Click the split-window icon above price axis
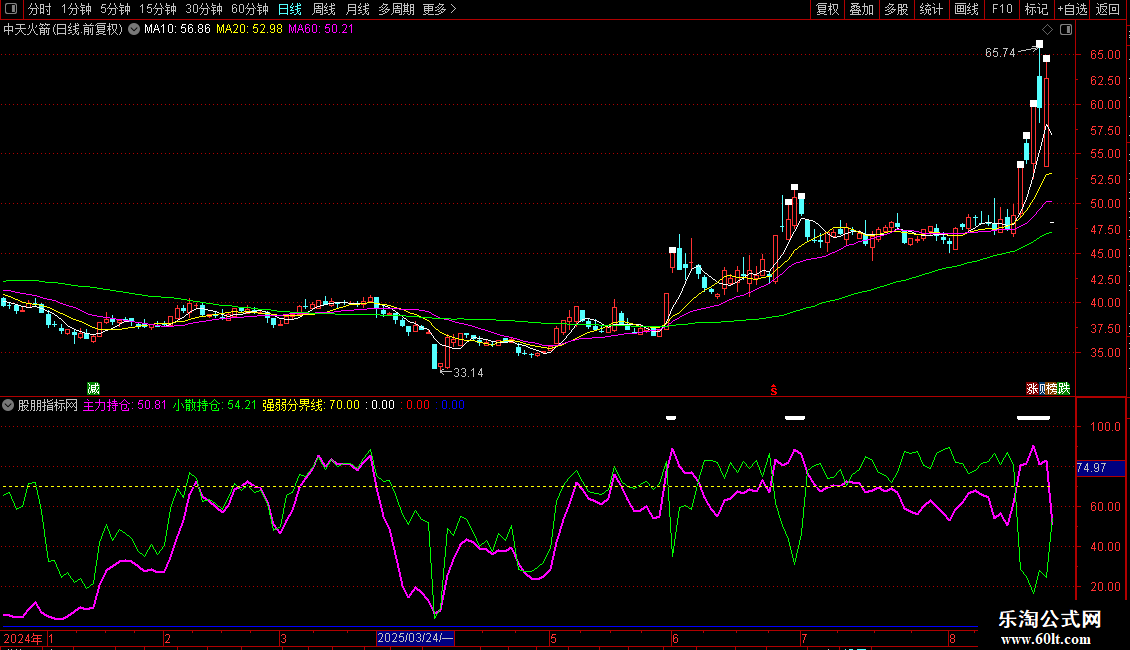1130x650 pixels. point(1066,30)
